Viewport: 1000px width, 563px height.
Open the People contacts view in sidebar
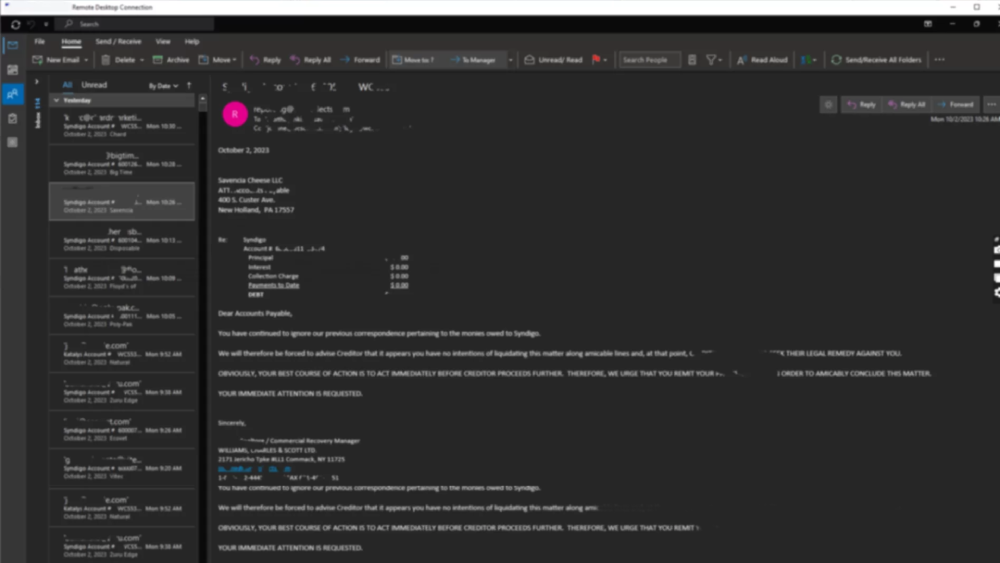[12, 94]
